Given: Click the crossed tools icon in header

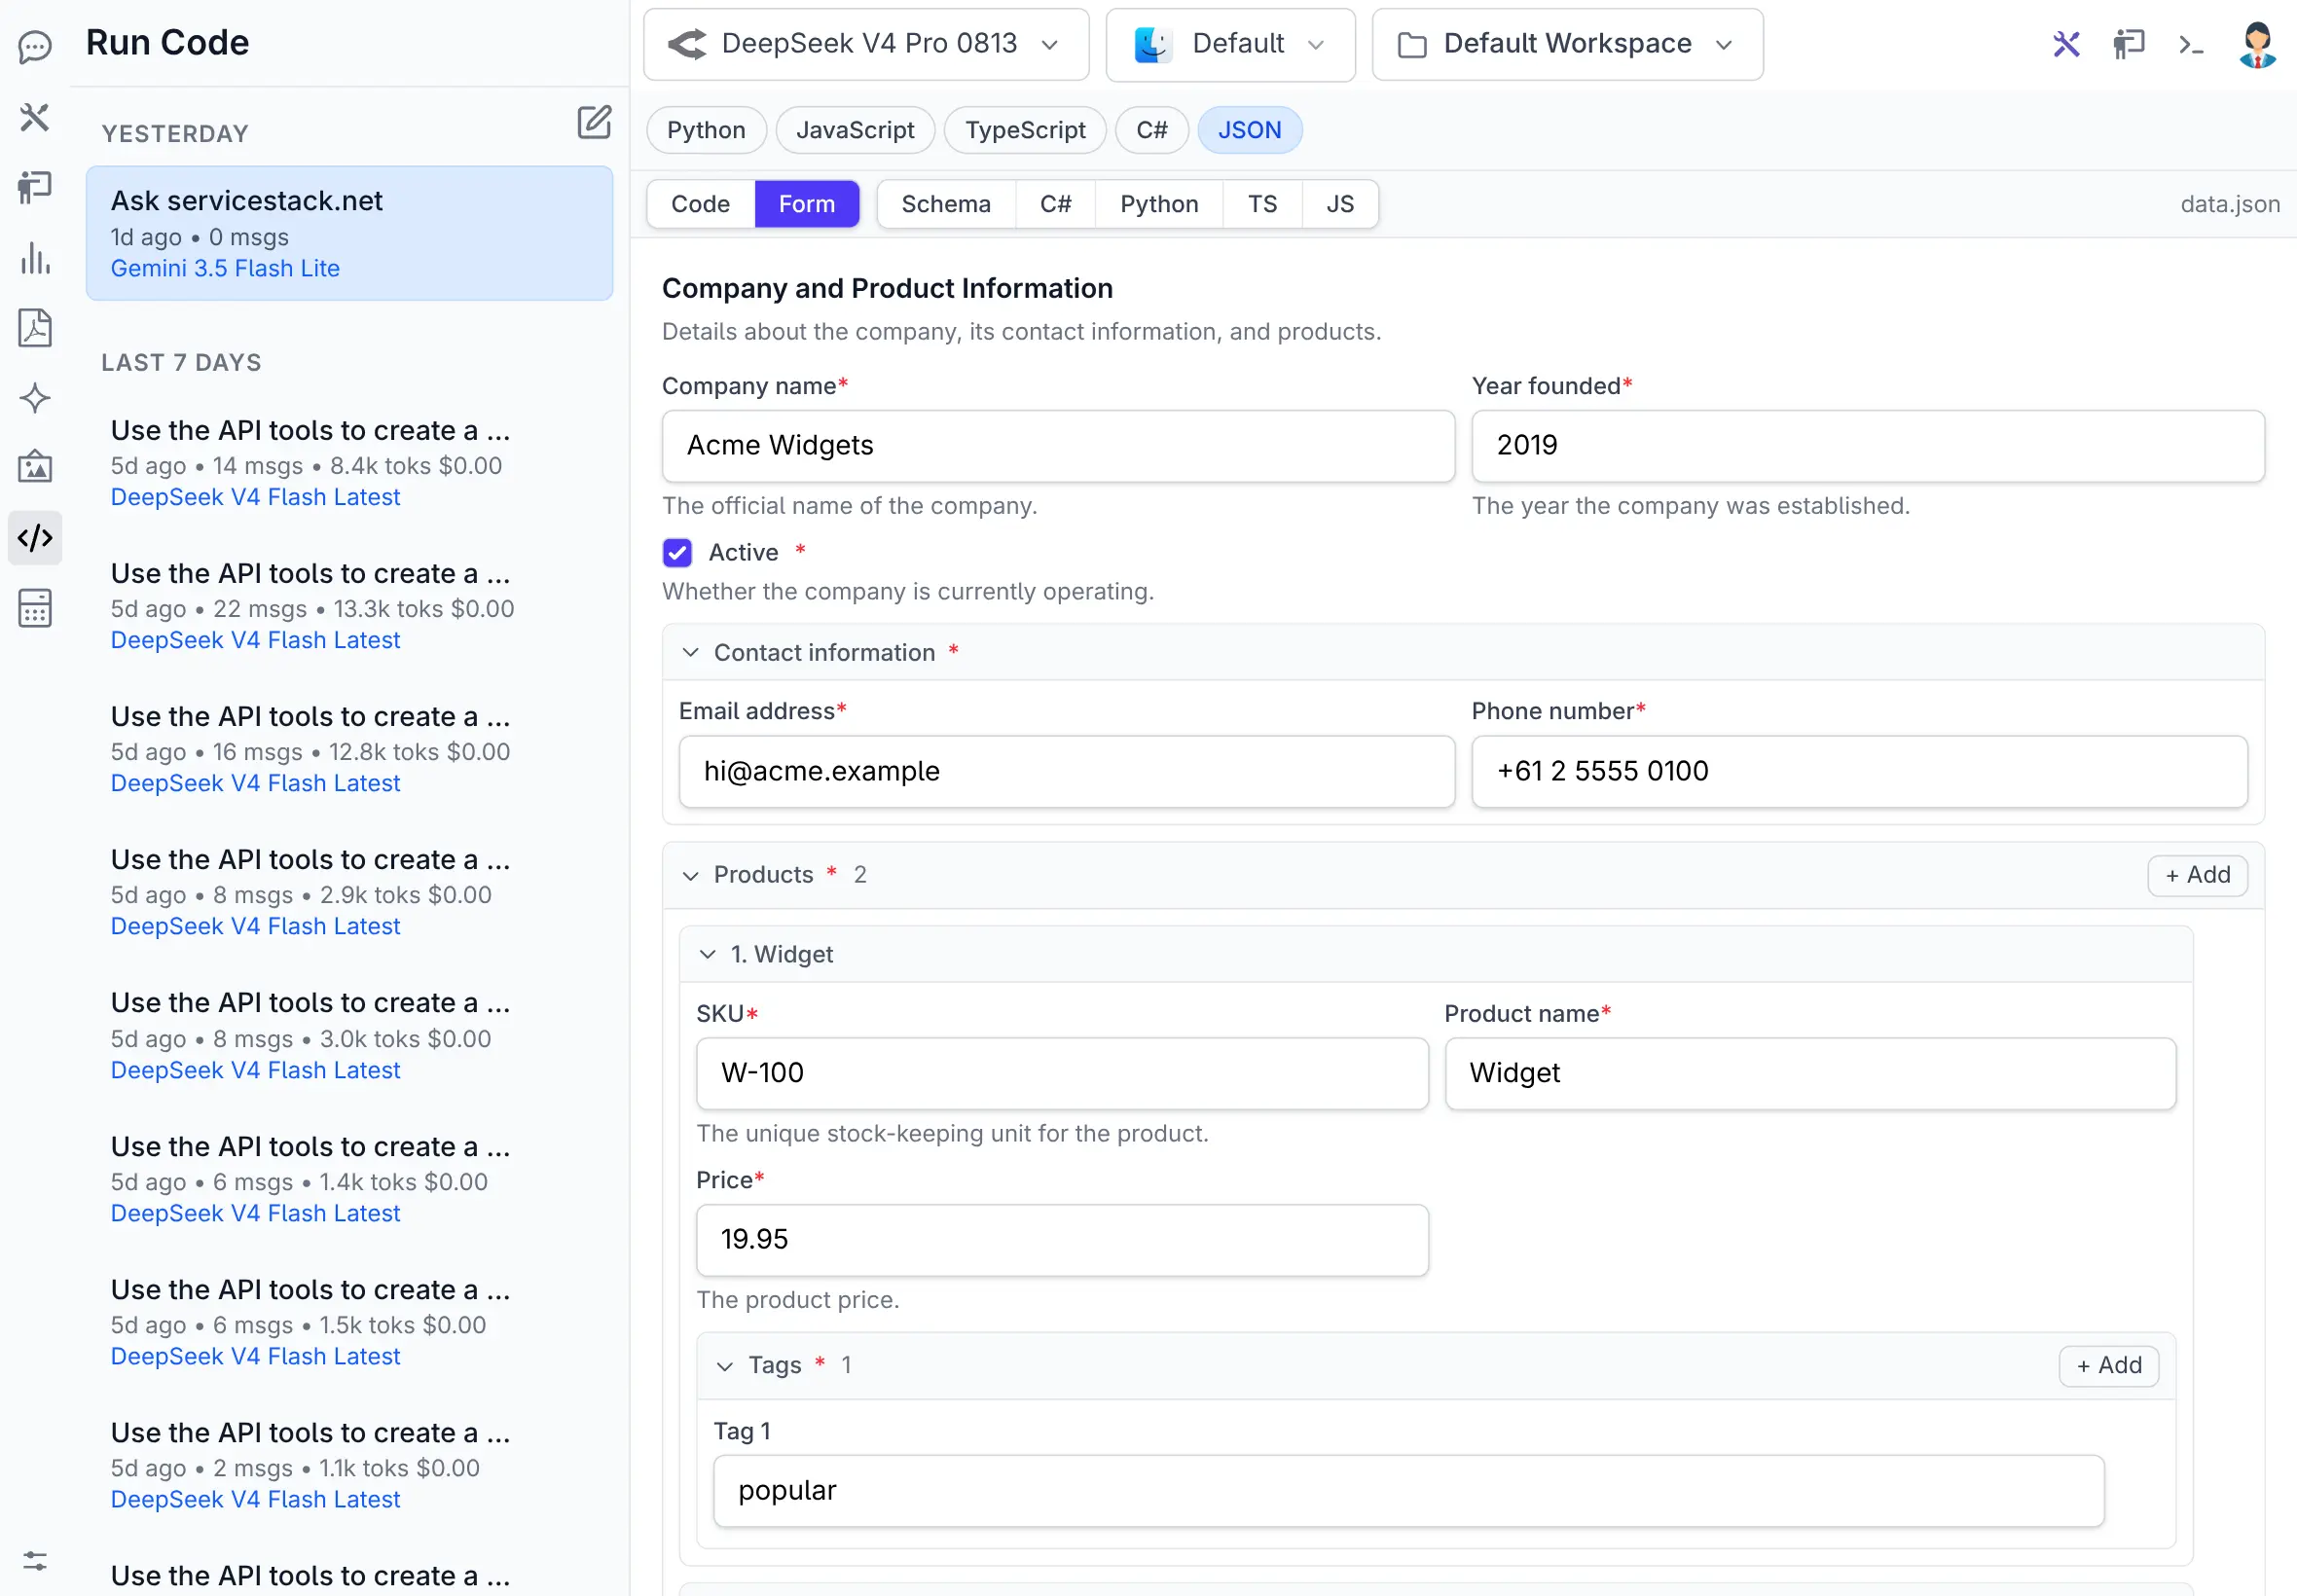Looking at the screenshot, I should tap(2066, 44).
